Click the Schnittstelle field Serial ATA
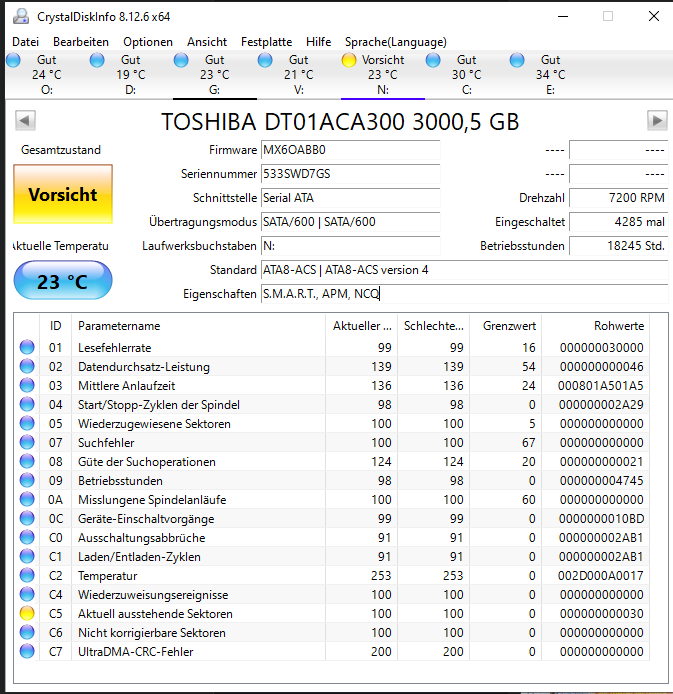The width and height of the screenshot is (673, 694). (x=350, y=198)
